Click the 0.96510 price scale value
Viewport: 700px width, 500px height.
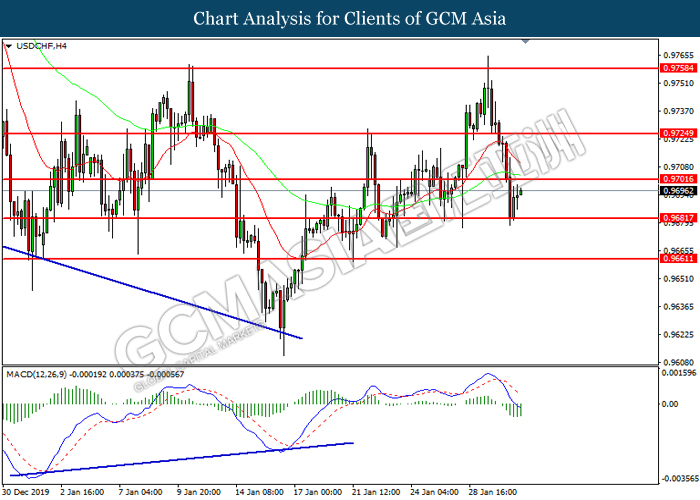(679, 279)
